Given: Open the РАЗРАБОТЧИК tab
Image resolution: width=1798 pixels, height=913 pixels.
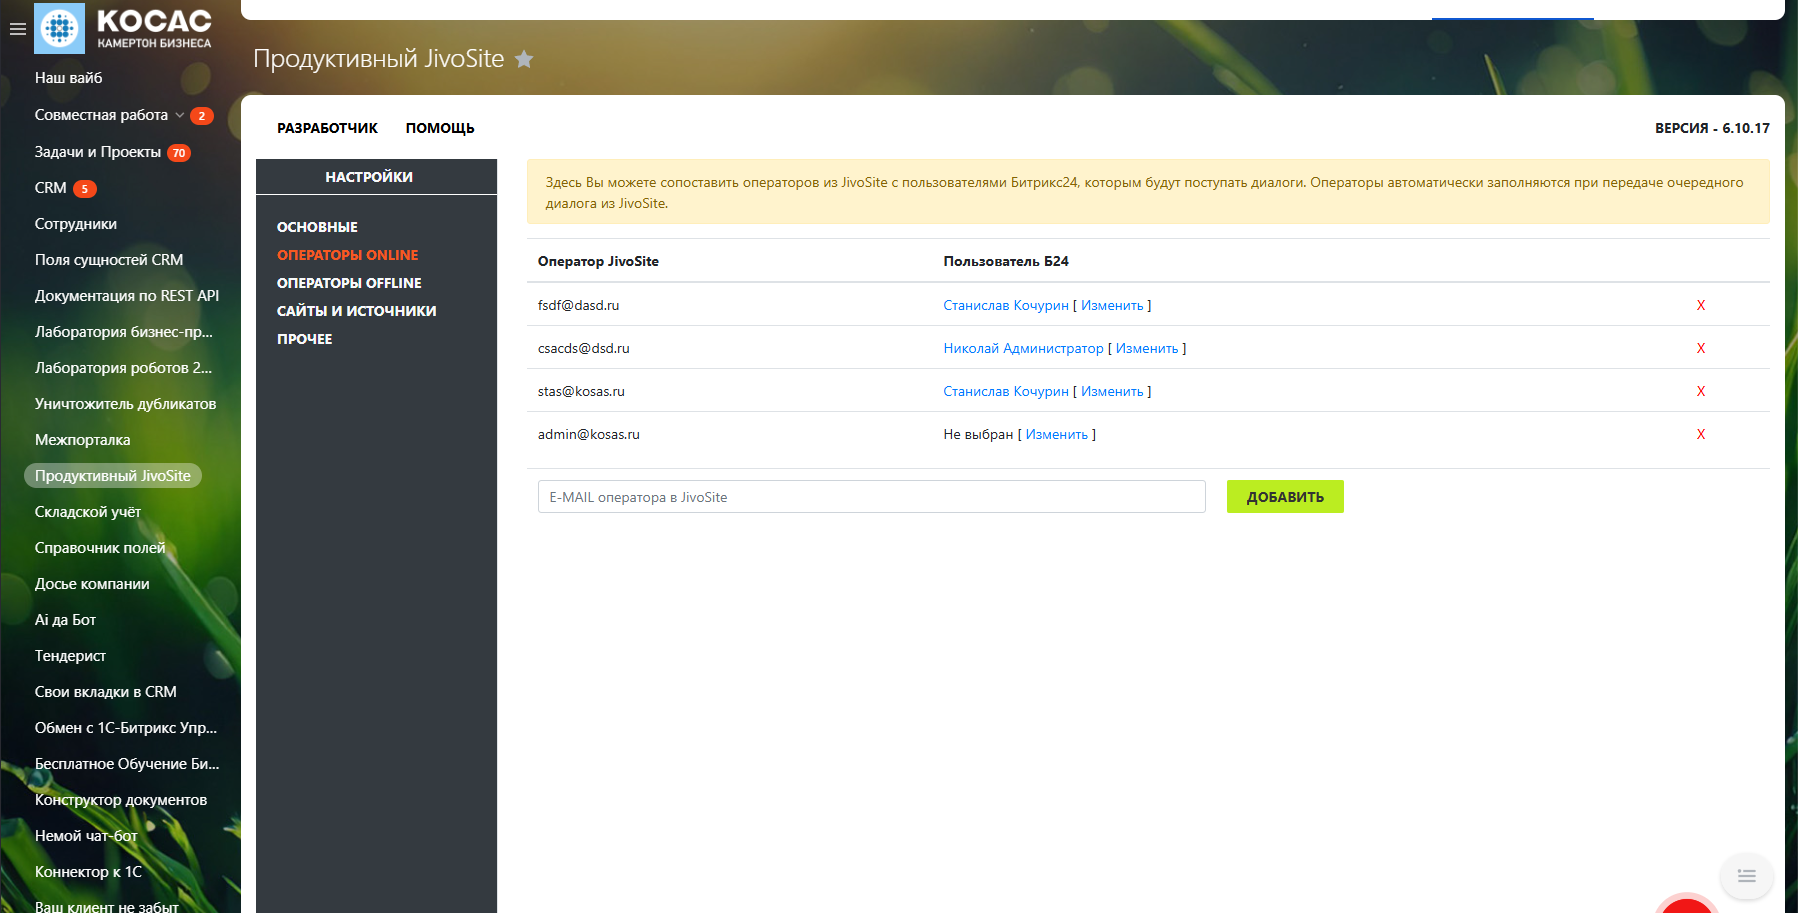Looking at the screenshot, I should pyautogui.click(x=327, y=128).
